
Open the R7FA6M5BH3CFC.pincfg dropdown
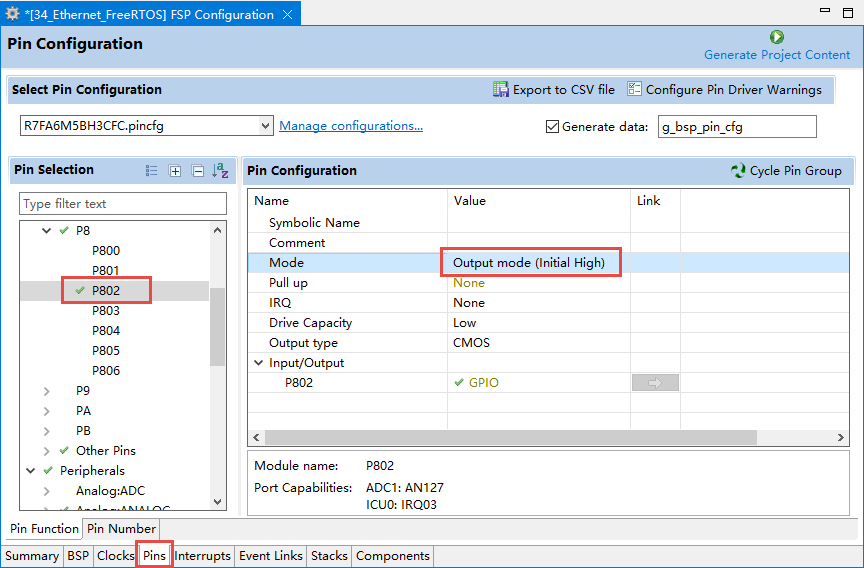(266, 126)
